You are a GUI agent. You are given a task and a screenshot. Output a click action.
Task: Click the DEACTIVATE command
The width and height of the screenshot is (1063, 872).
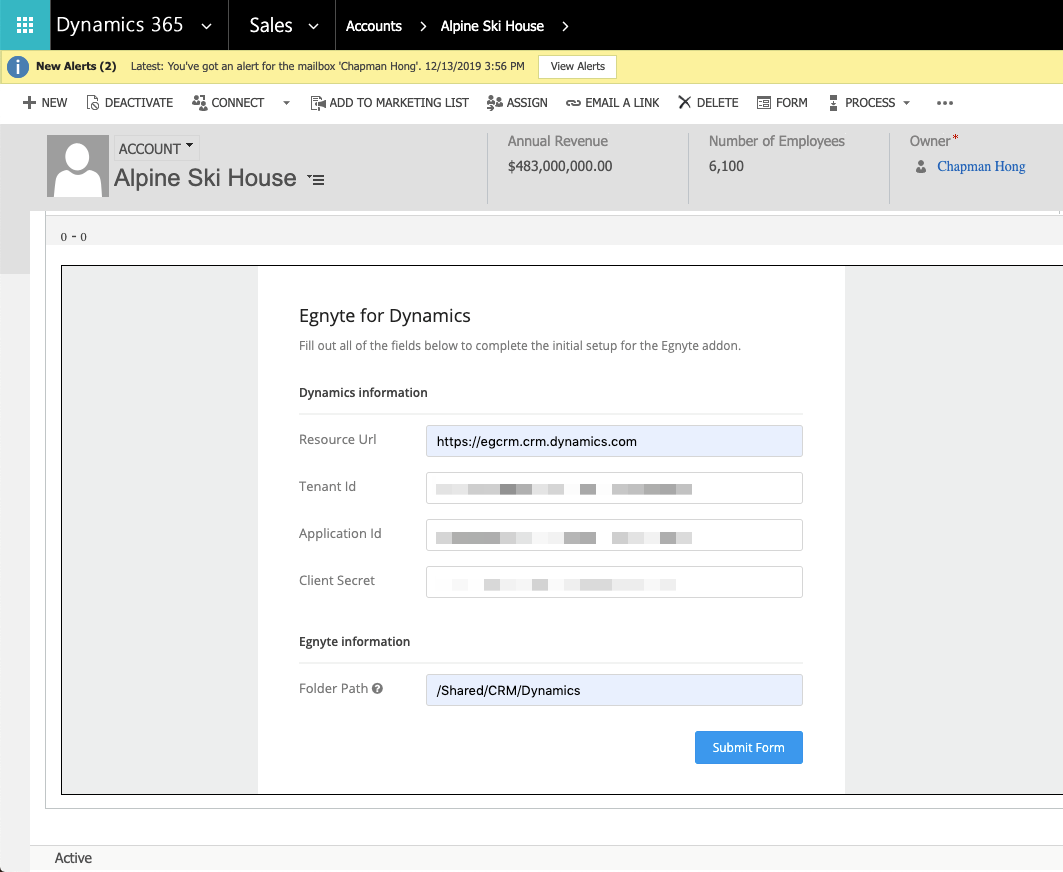click(x=129, y=102)
